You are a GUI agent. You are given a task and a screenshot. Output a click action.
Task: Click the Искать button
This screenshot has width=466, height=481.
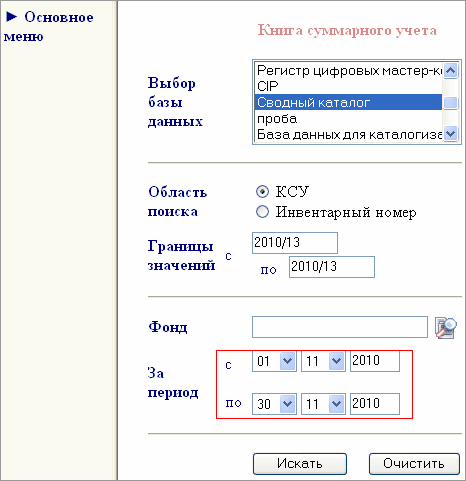pyautogui.click(x=300, y=464)
